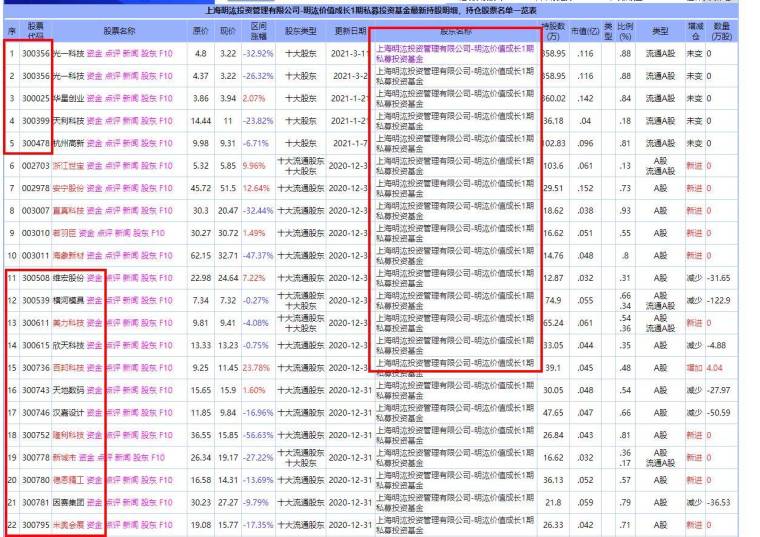Select the -32.92% change value
The height and width of the screenshot is (537, 760).
coord(258,53)
